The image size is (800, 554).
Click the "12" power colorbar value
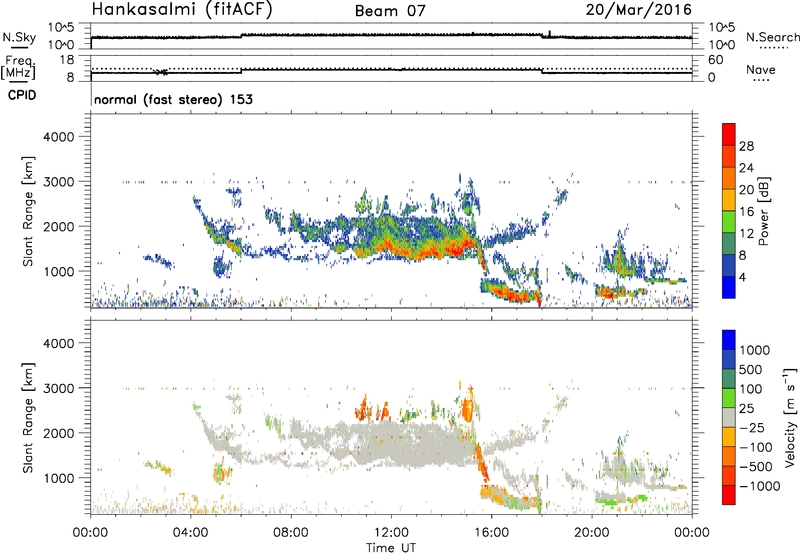(x=746, y=234)
